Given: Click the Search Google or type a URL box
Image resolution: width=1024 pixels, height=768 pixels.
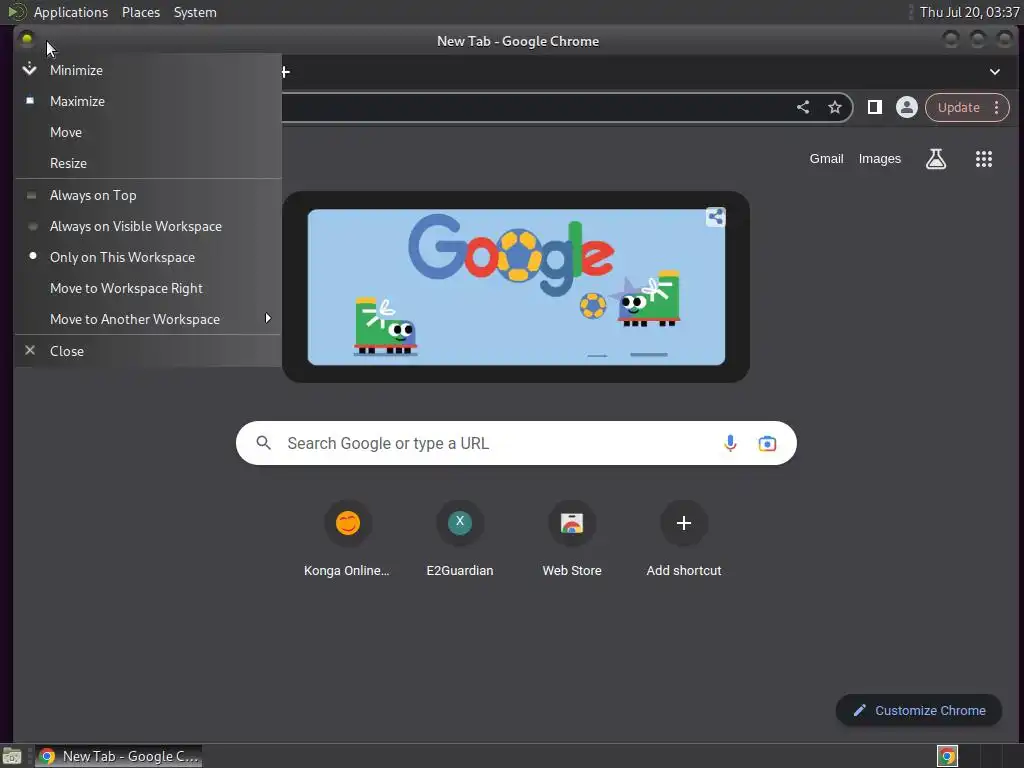Looking at the screenshot, I should tap(516, 443).
